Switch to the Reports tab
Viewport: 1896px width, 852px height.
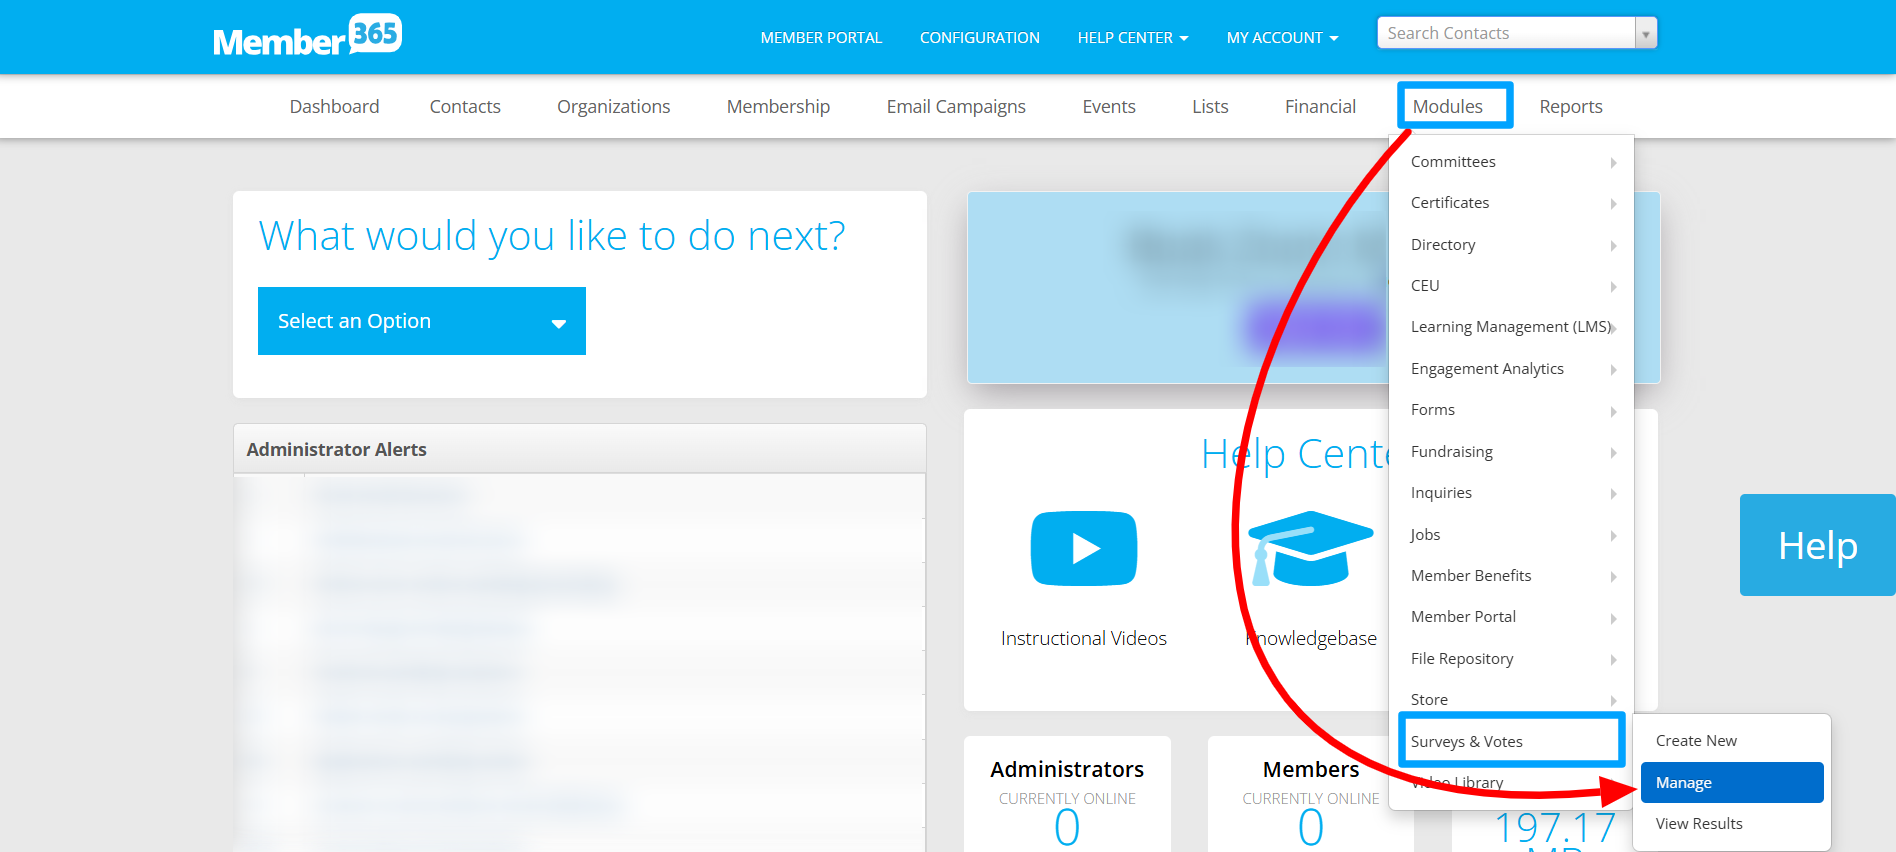1570,107
